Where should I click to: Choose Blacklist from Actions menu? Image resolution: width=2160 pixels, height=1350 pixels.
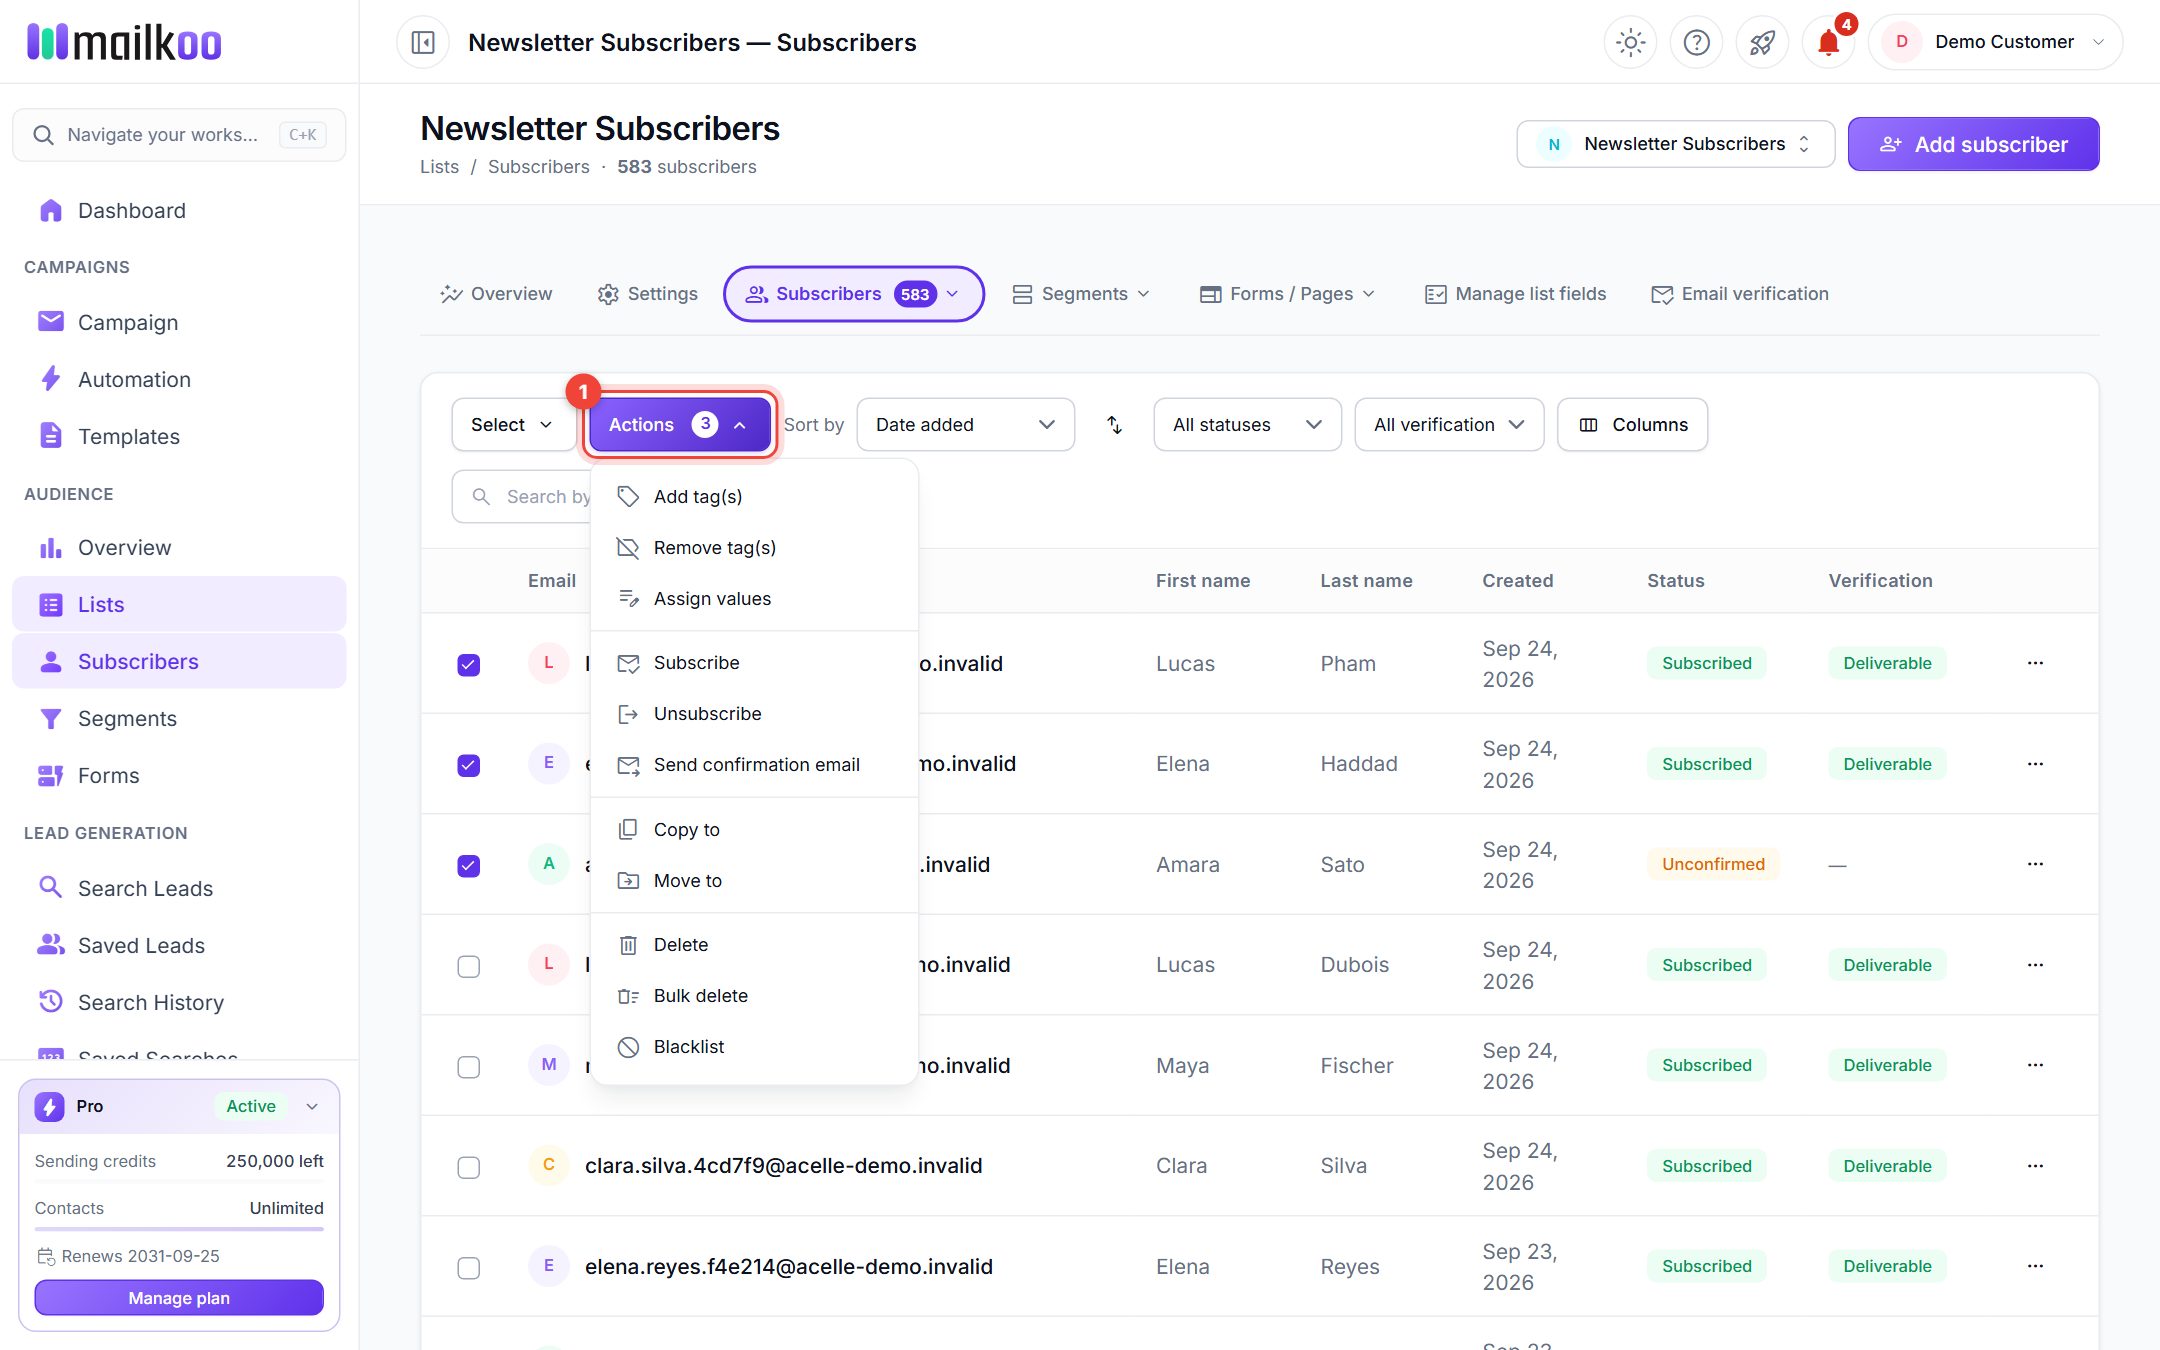click(x=754, y=1047)
